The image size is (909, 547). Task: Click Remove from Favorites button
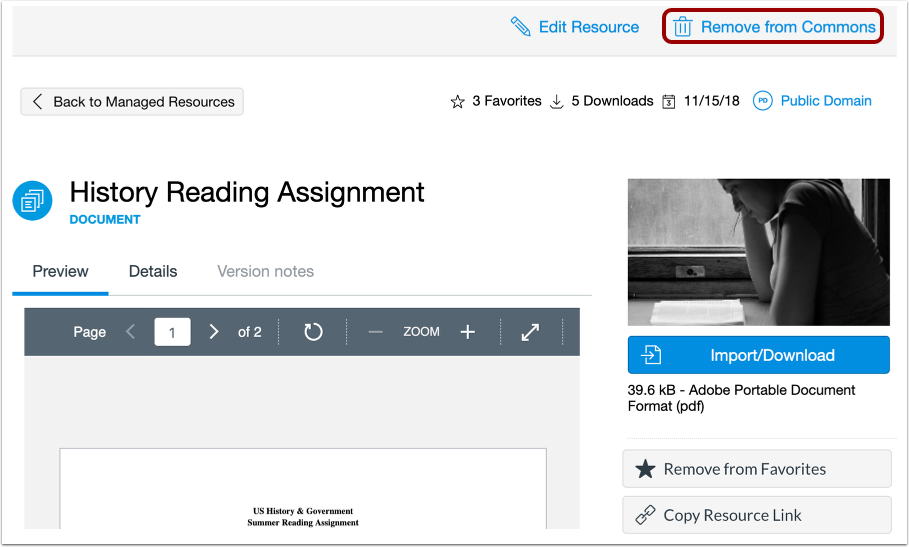(x=757, y=469)
